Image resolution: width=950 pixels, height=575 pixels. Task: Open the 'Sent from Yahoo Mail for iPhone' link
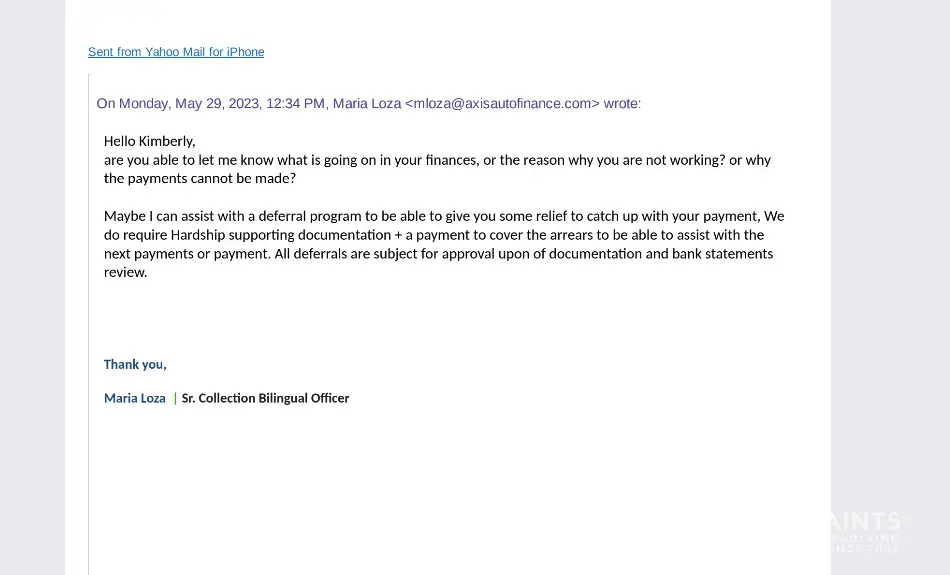pos(176,52)
